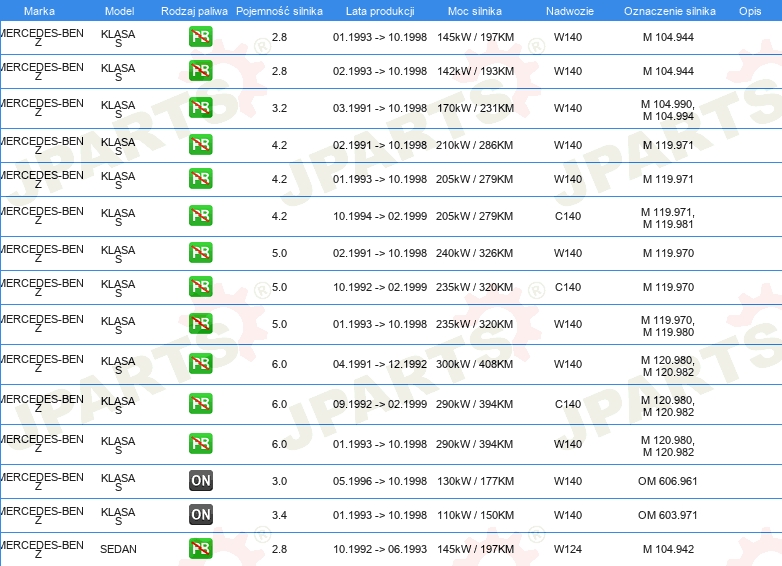Click engine codes M 104.990, M 104.994
782x566 pixels.
pos(668,110)
